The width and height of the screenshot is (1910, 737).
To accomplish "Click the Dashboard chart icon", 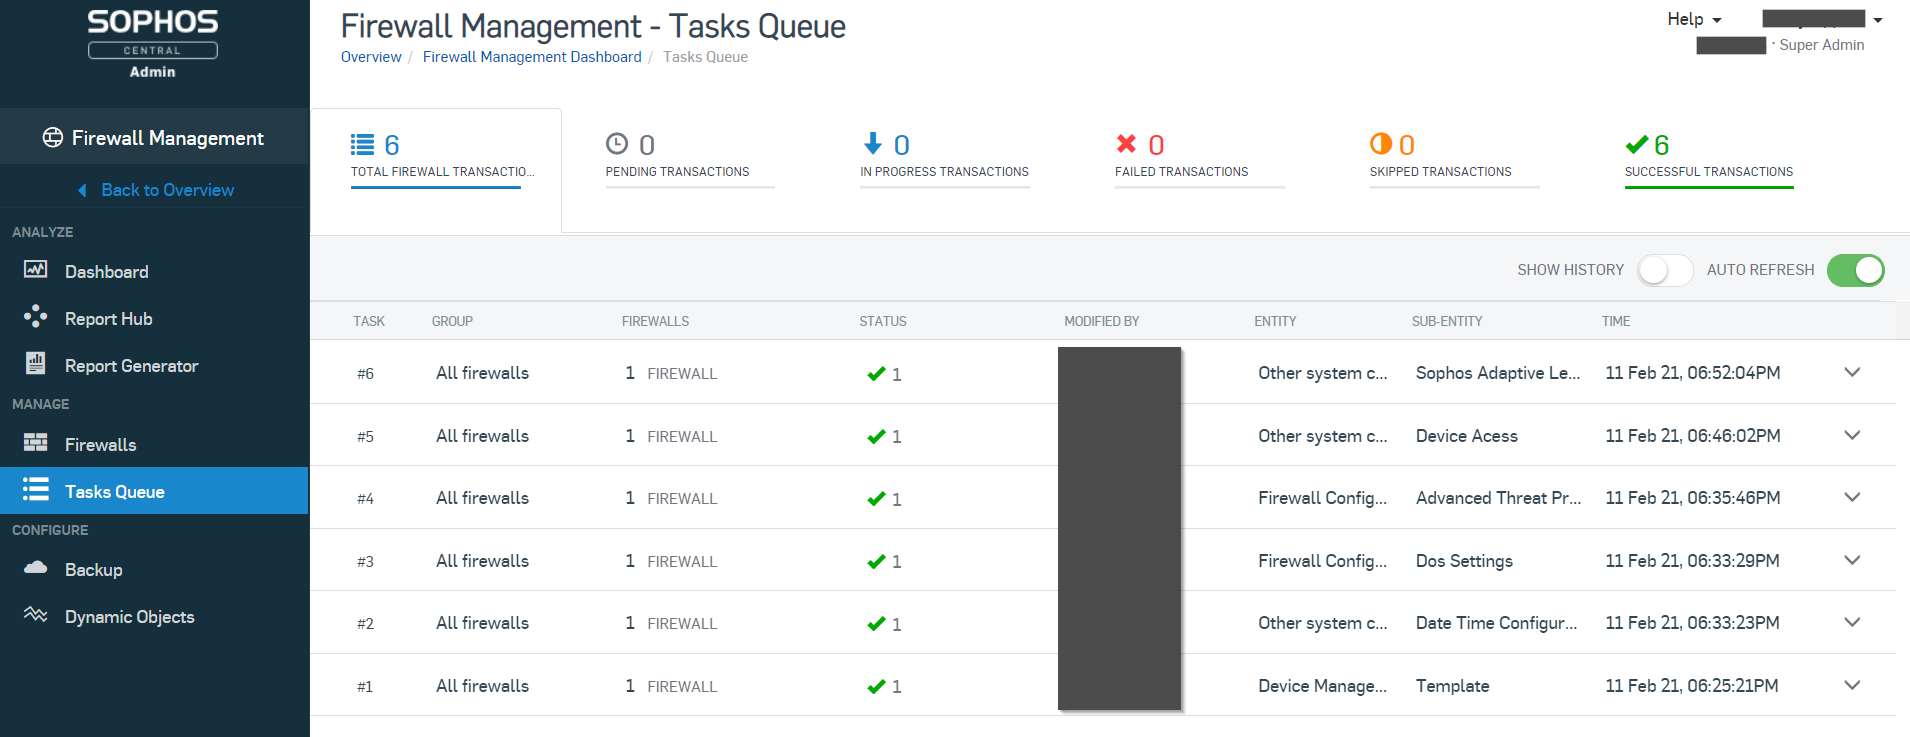I will pos(35,269).
